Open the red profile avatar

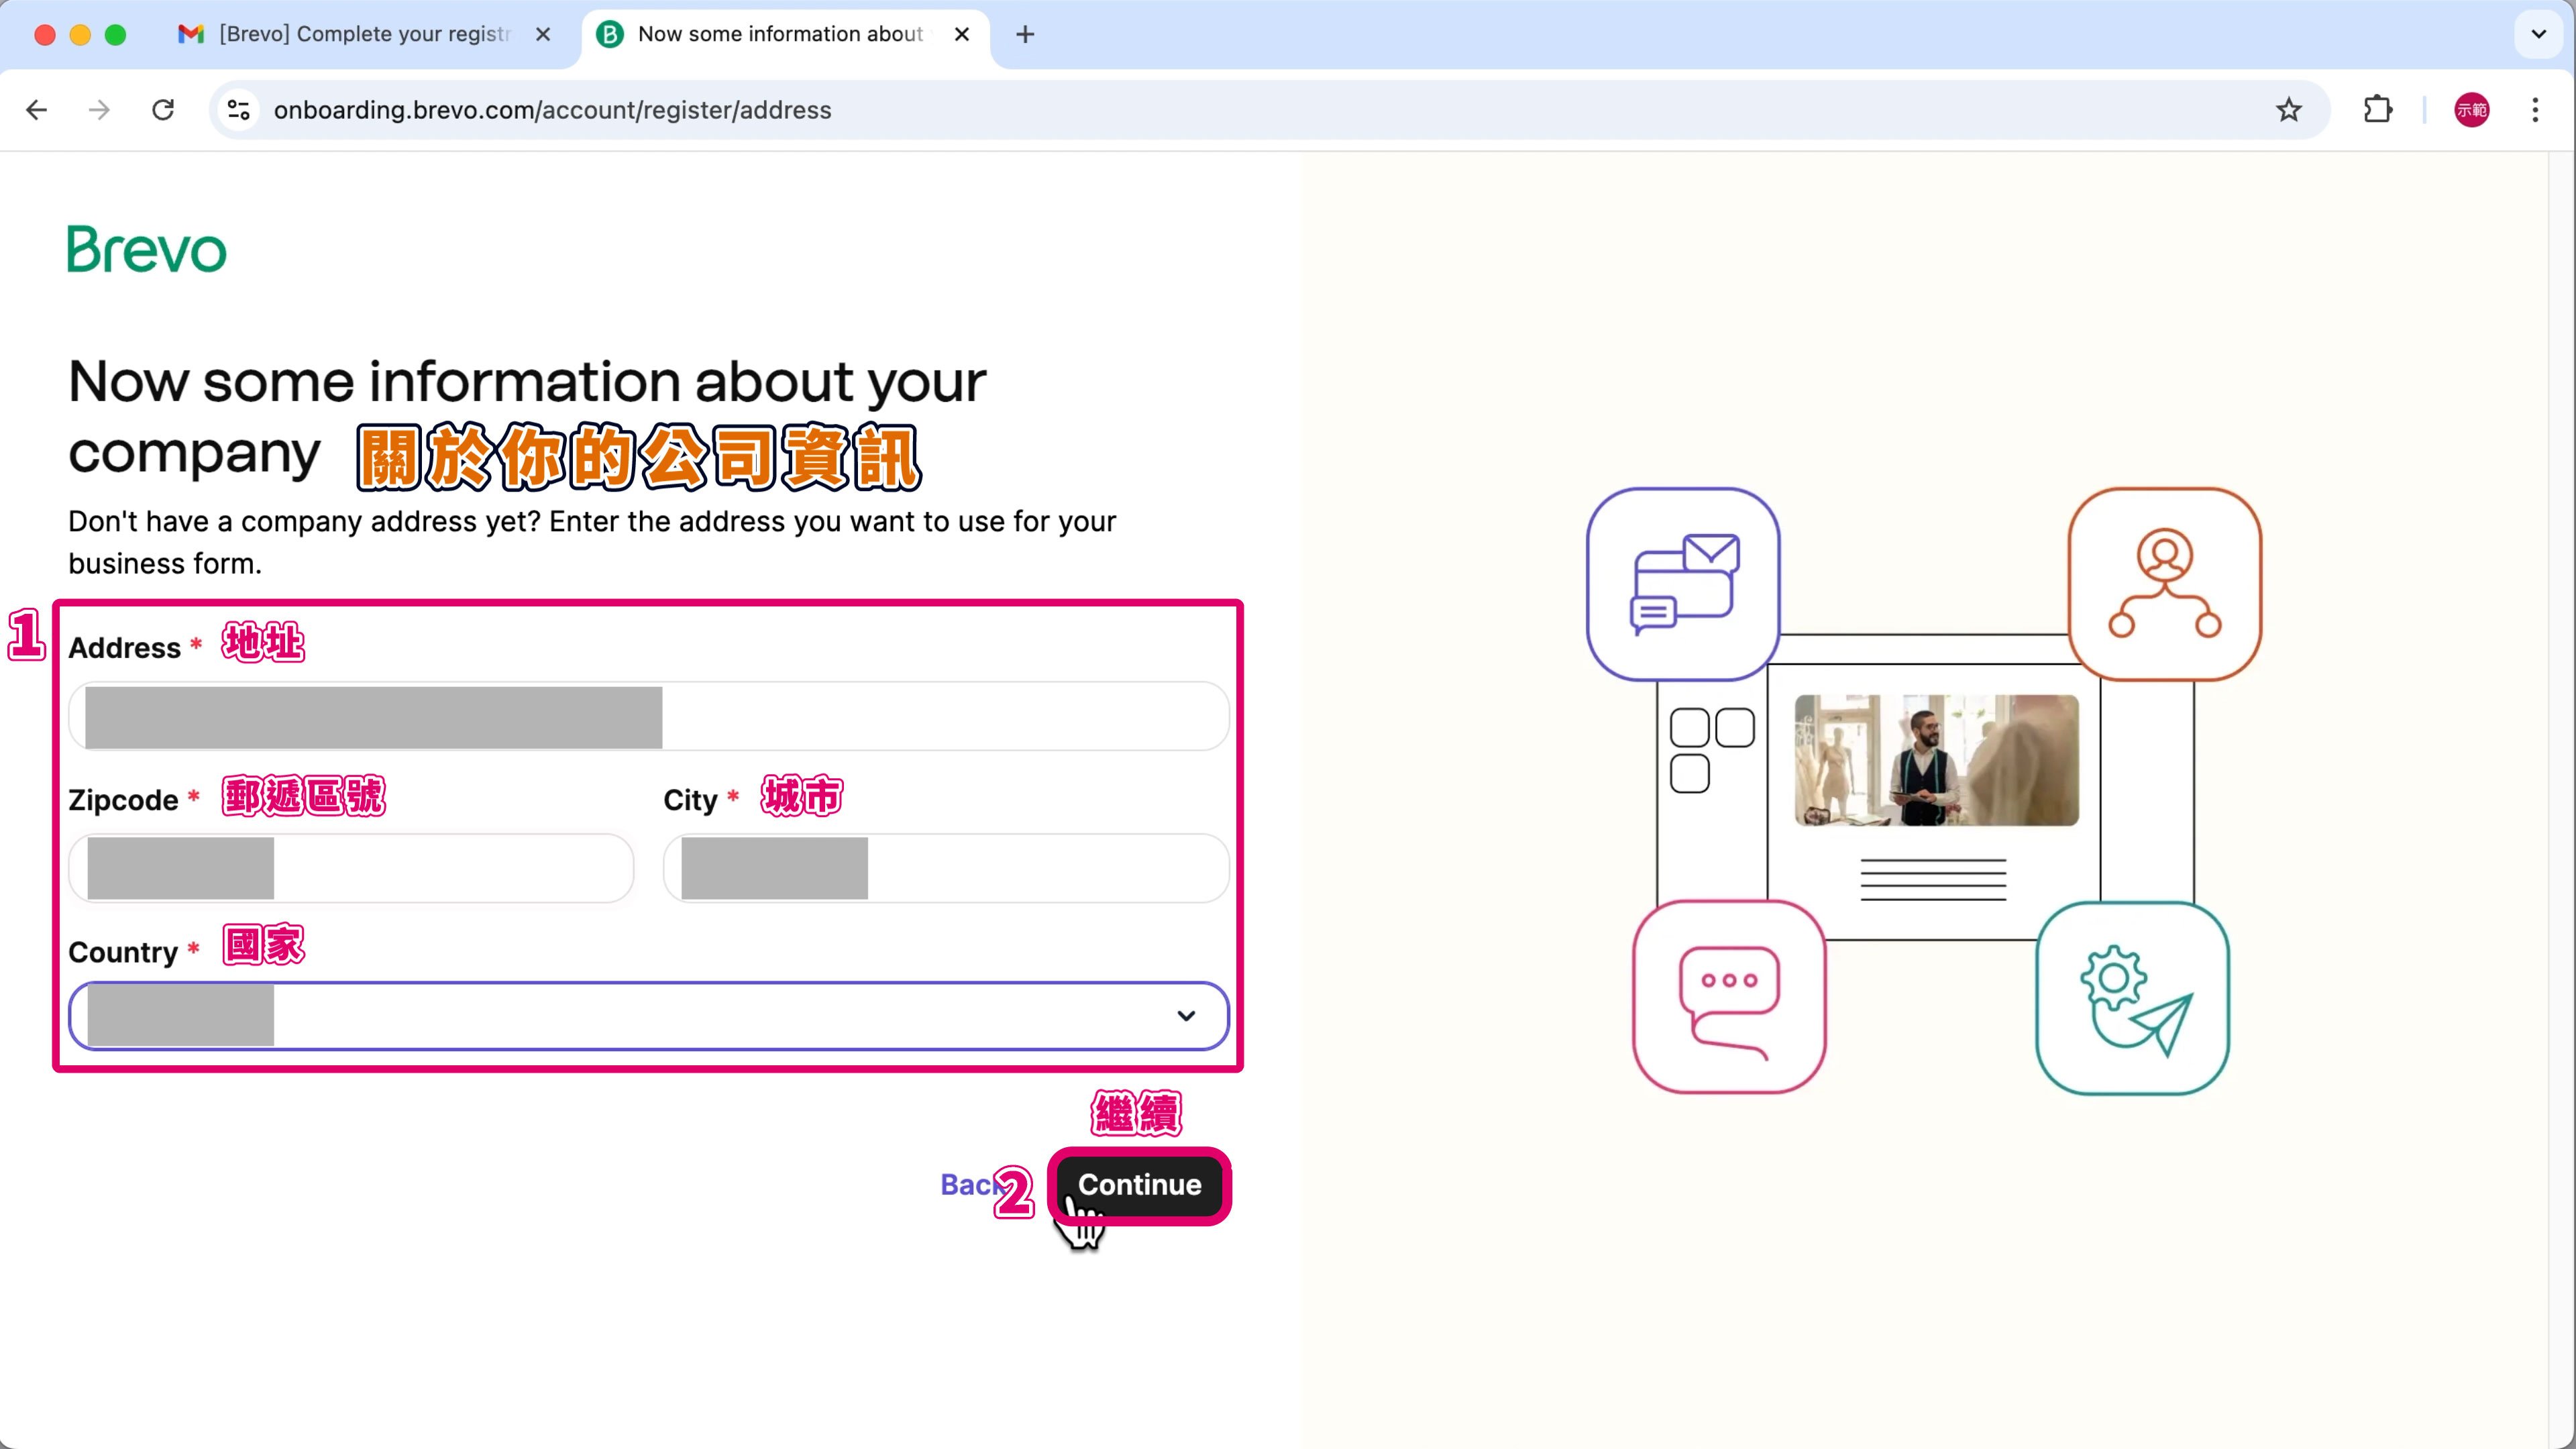pos(2471,110)
